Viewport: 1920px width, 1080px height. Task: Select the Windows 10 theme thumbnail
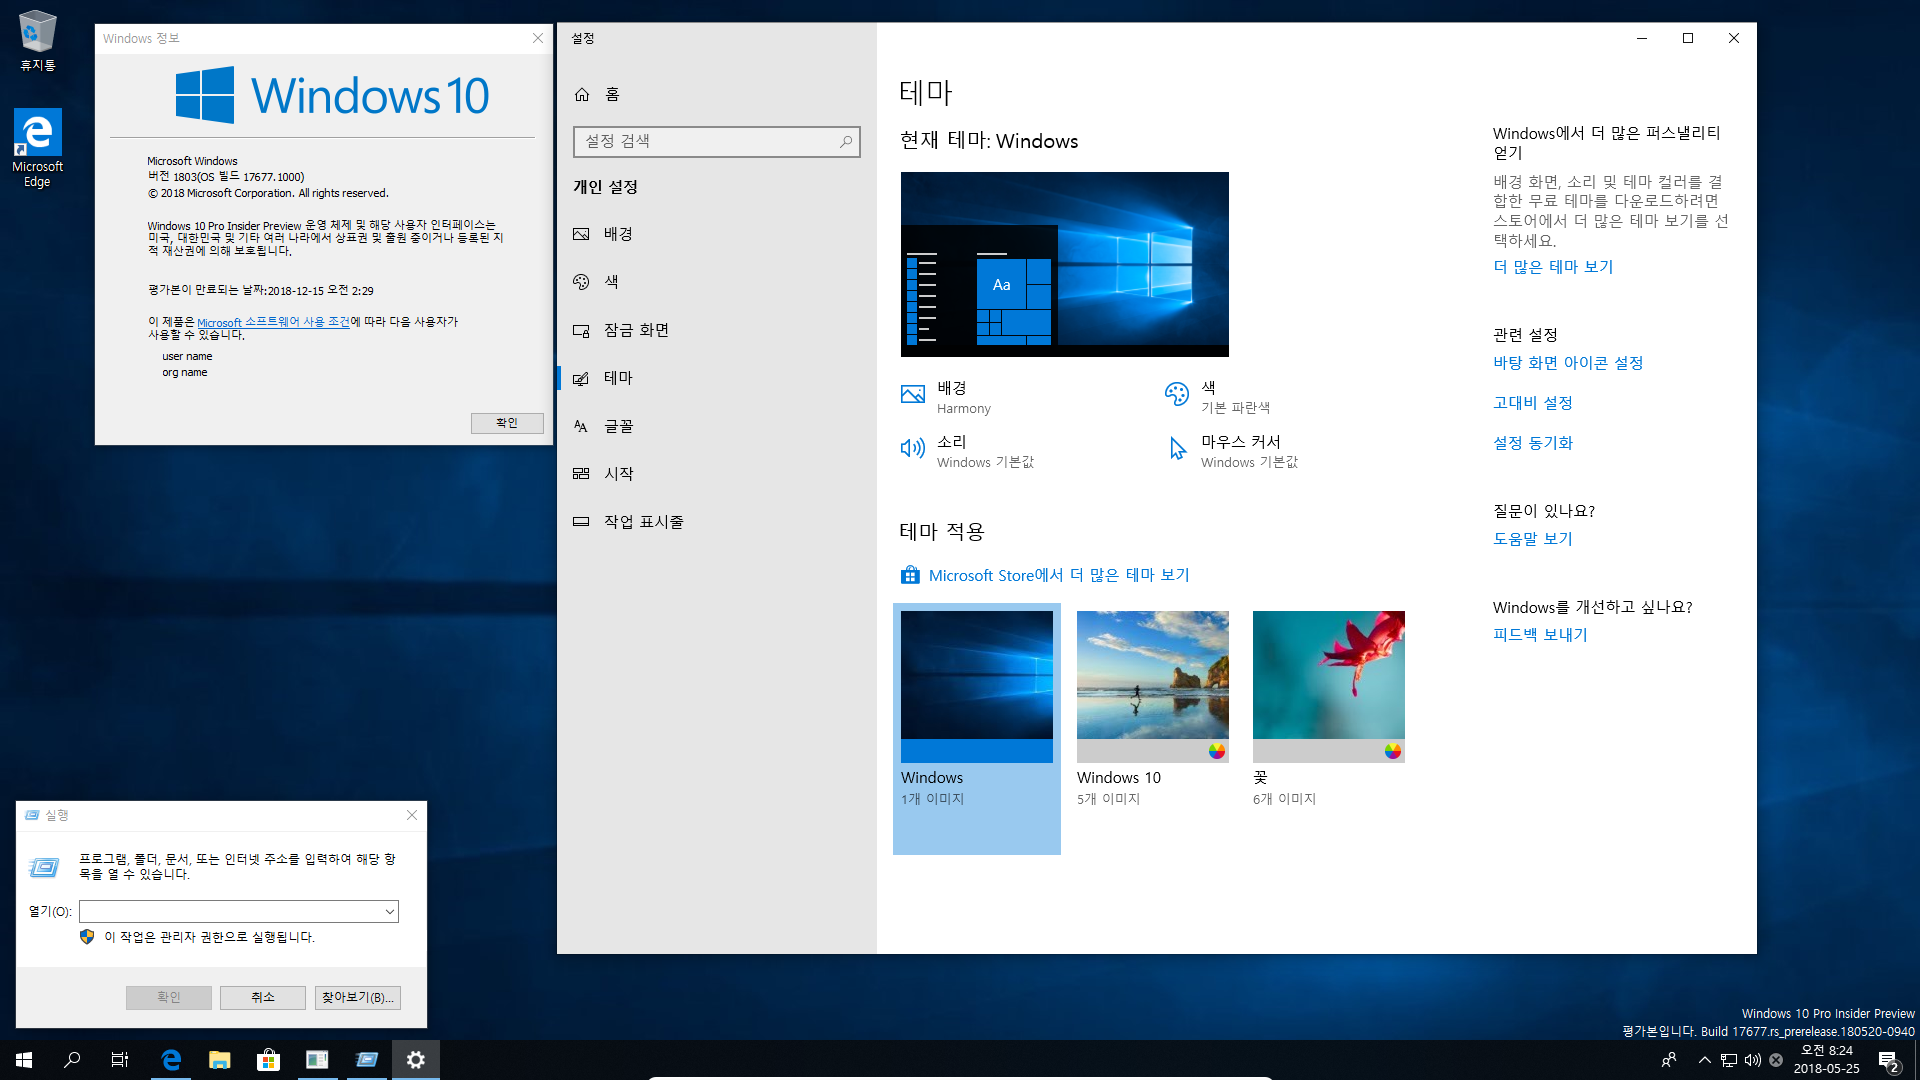click(x=1153, y=686)
